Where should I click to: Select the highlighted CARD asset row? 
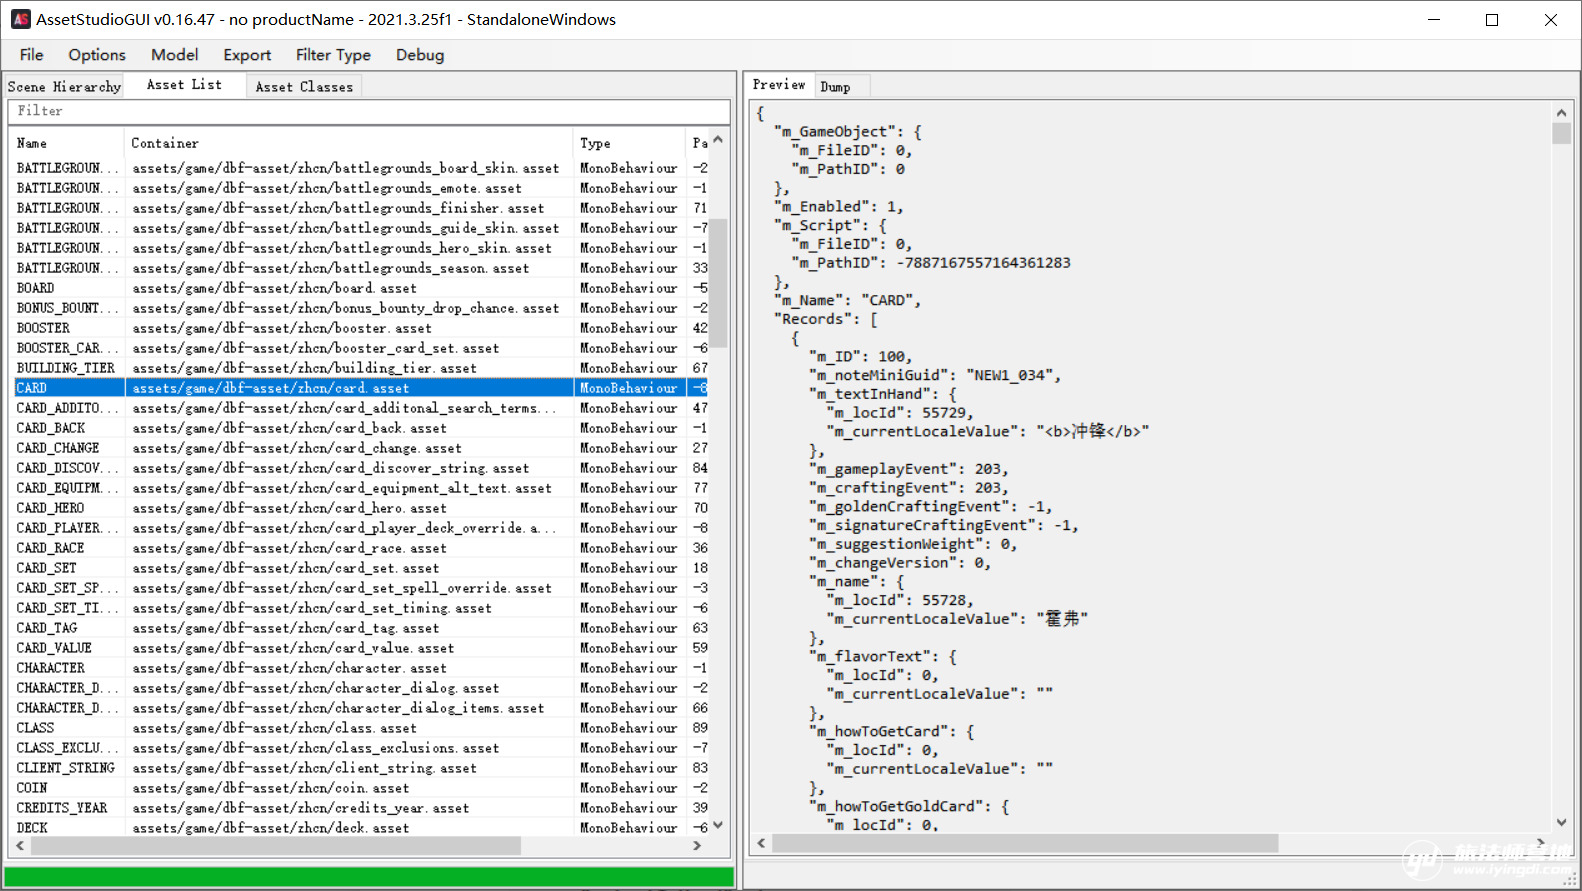point(361,388)
